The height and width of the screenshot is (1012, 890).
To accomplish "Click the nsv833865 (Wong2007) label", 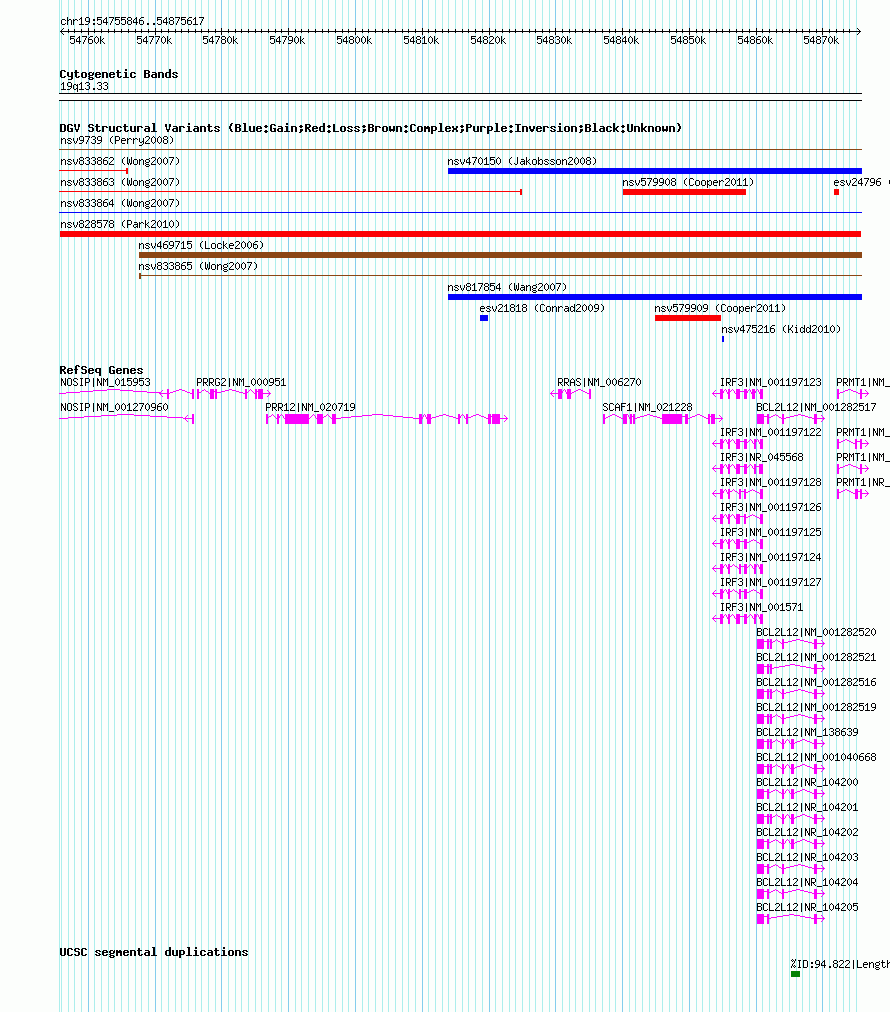I will coord(198,266).
